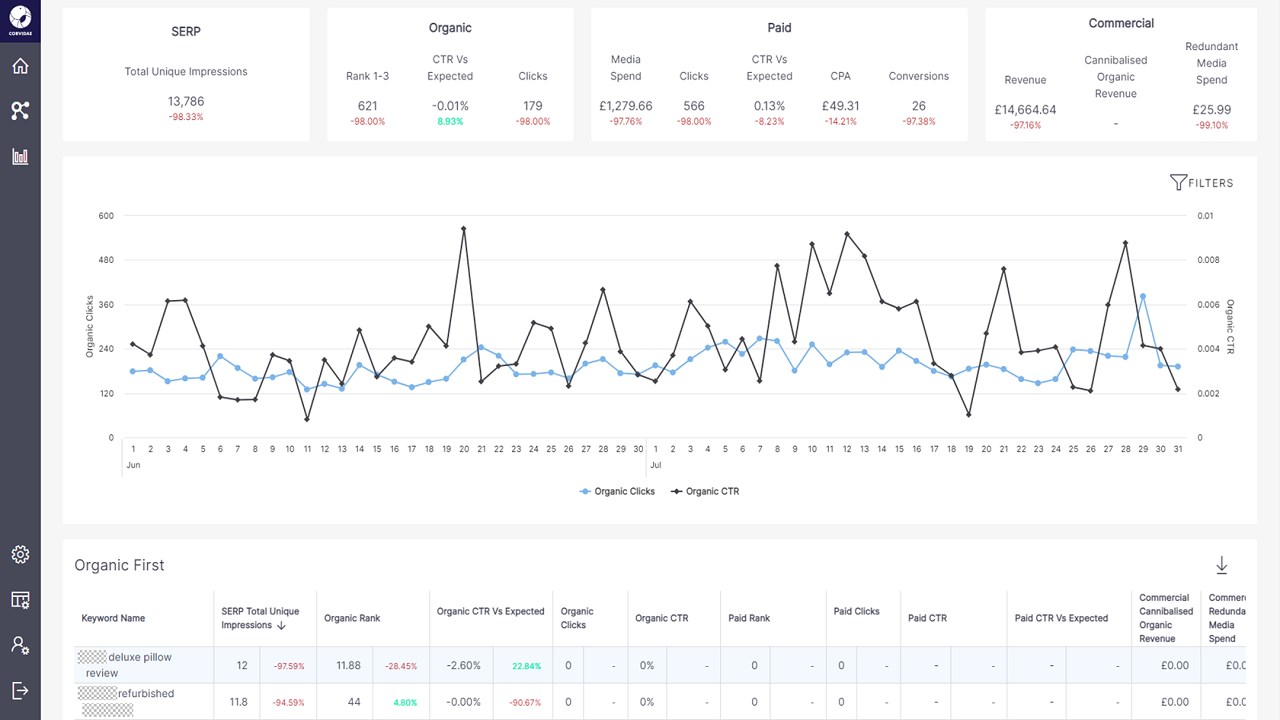This screenshot has width=1280, height=720.
Task: Open the table settings icon in sidebar
Action: pyautogui.click(x=20, y=600)
